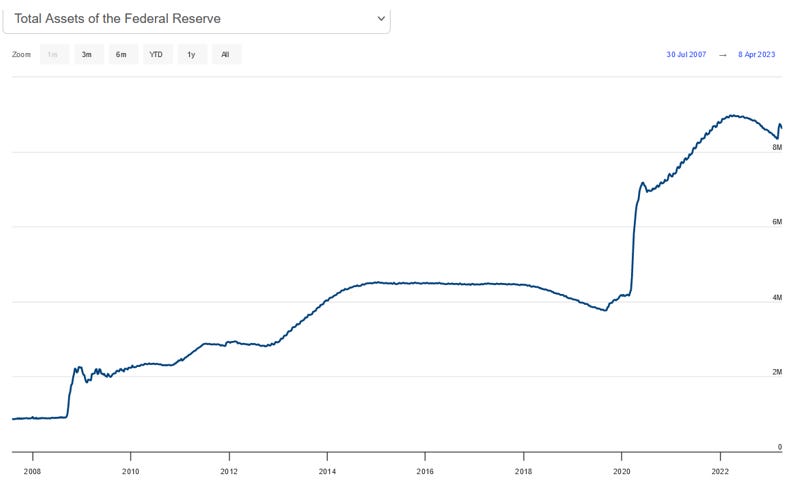Click the 0 y-axis label

(x=780, y=447)
